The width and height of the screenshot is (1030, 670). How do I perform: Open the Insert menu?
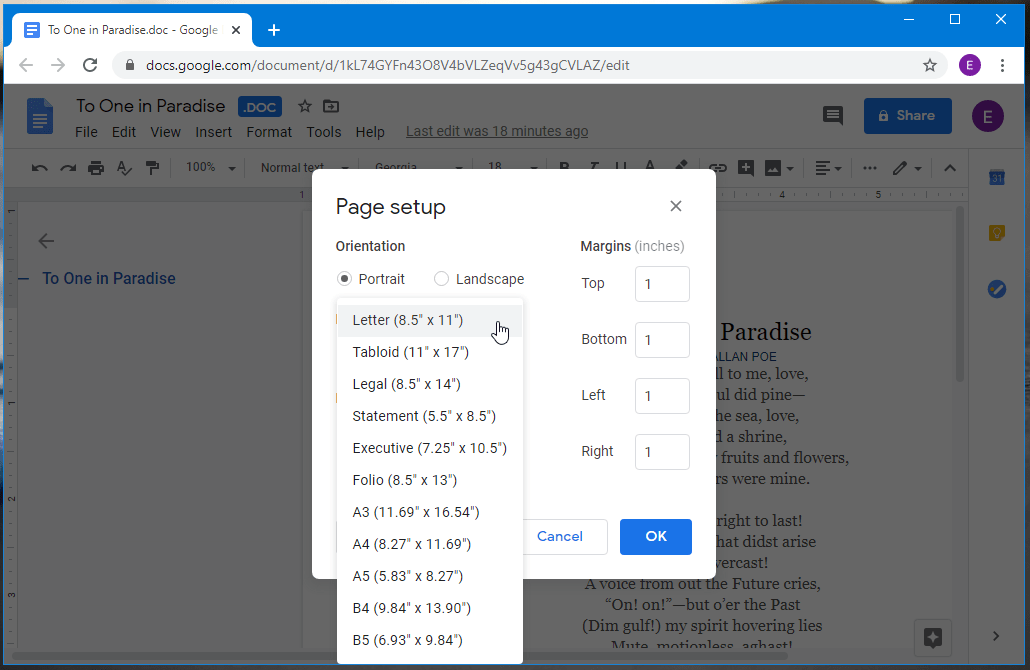(x=213, y=132)
